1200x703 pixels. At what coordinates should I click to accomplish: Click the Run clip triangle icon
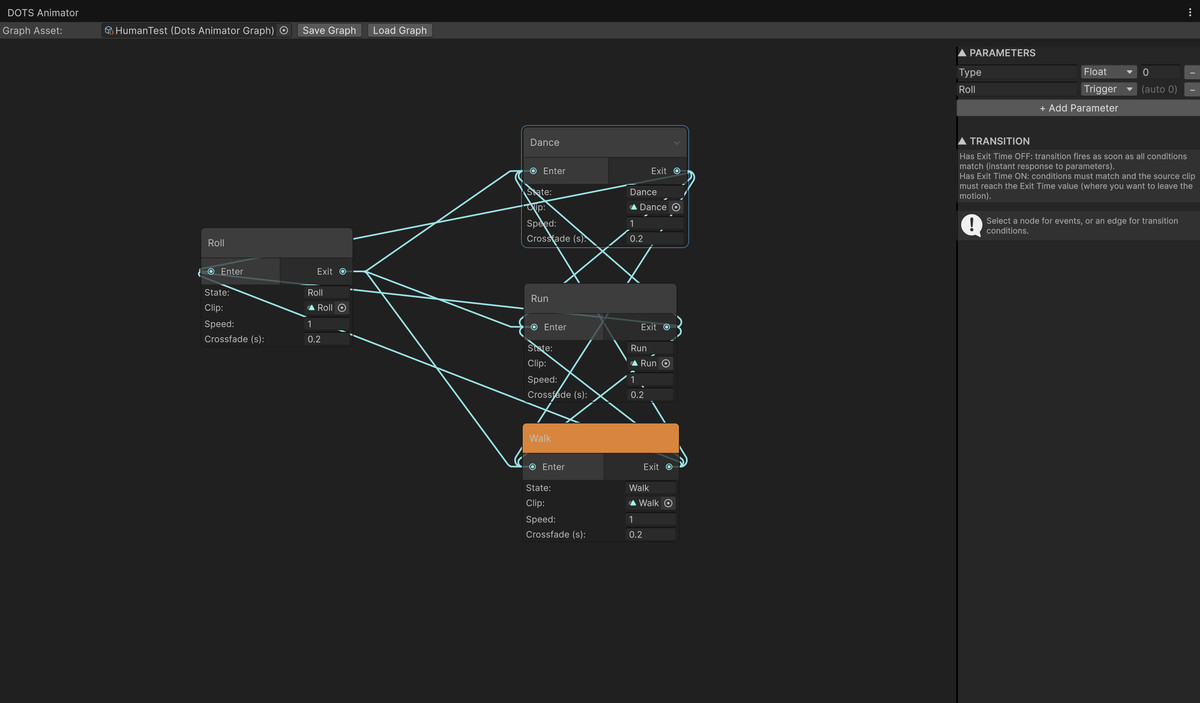pyautogui.click(x=634, y=364)
